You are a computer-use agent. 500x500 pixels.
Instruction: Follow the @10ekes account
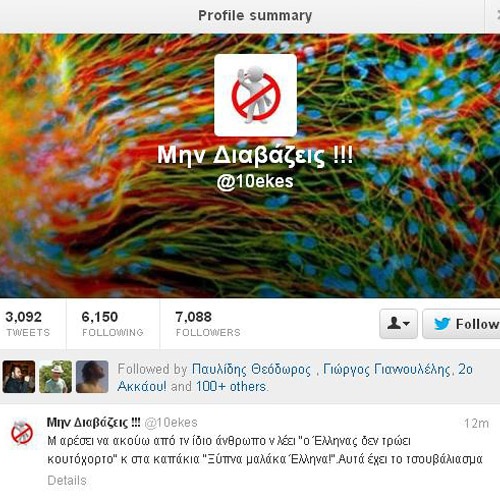[x=461, y=324]
